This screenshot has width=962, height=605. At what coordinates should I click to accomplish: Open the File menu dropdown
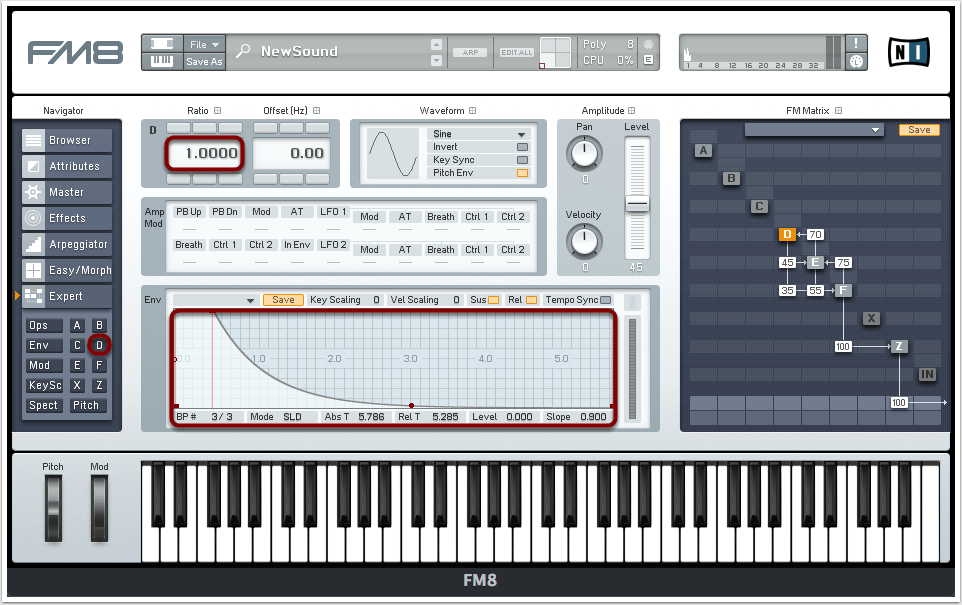coord(204,45)
